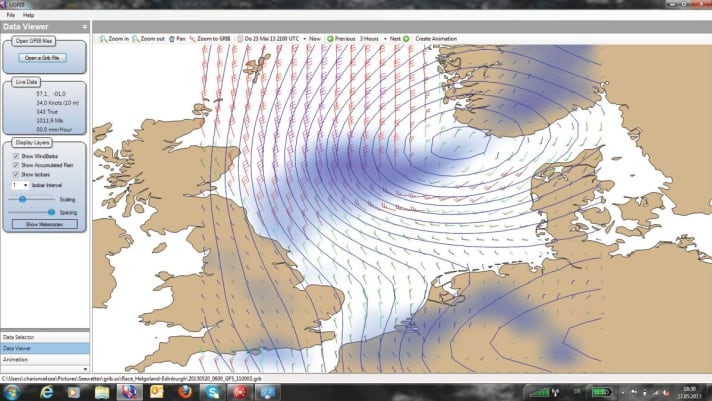This screenshot has height=401, width=712.
Task: Click the 343 True direction reading
Action: tap(47, 112)
